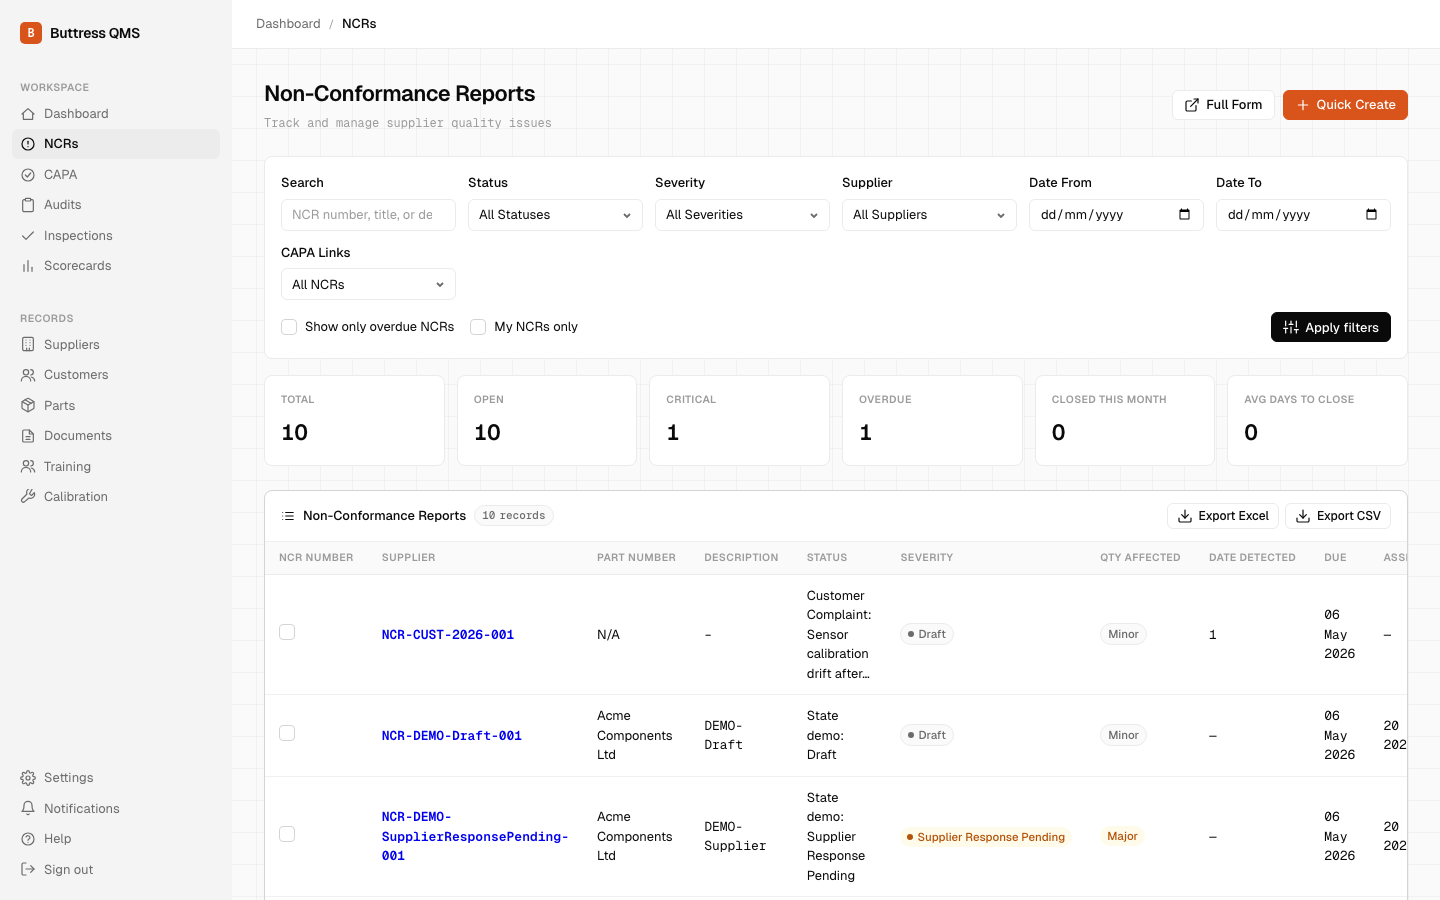
Task: Click the CAPA check-circle icon
Action: (28, 175)
